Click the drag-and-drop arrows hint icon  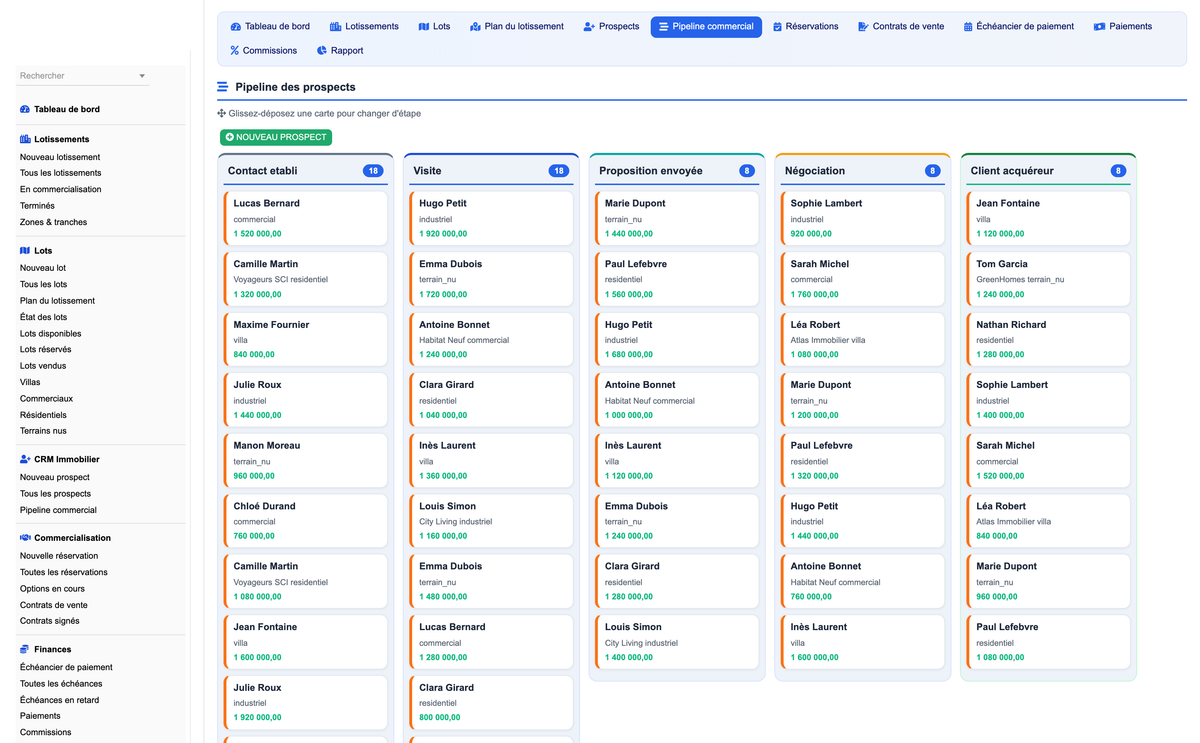[222, 114]
